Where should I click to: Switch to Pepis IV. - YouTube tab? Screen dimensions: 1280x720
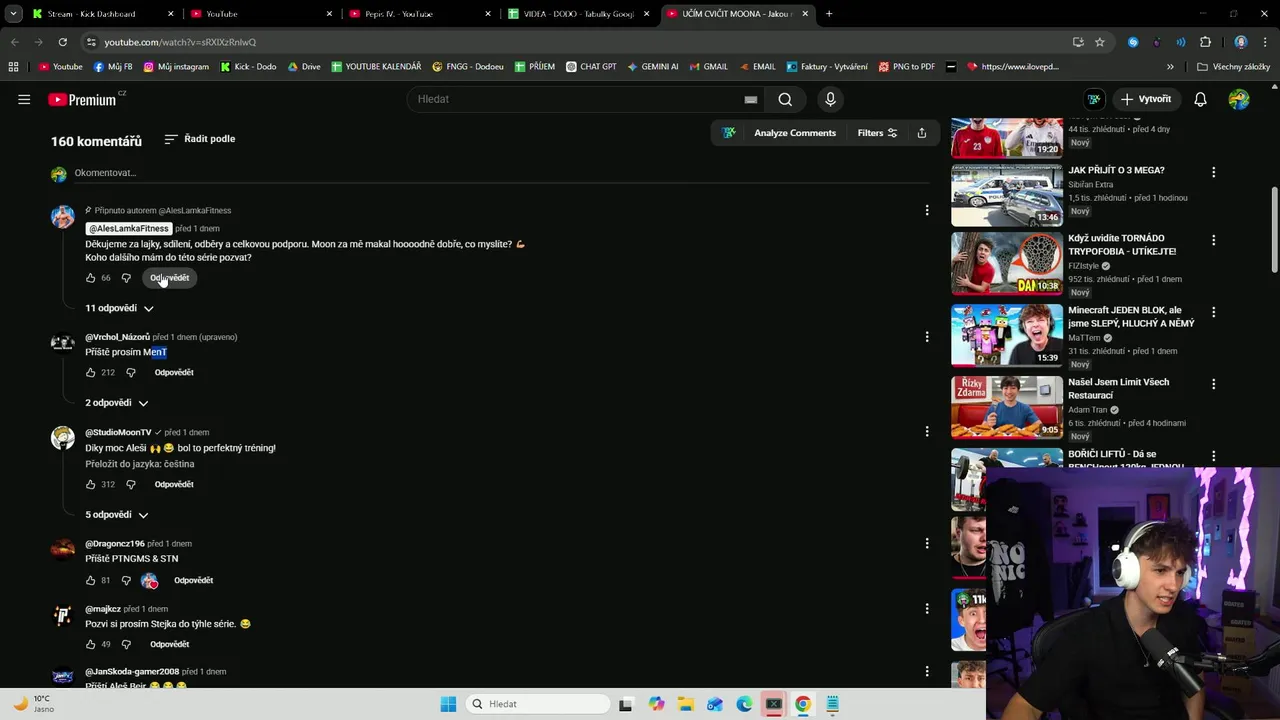[419, 14]
